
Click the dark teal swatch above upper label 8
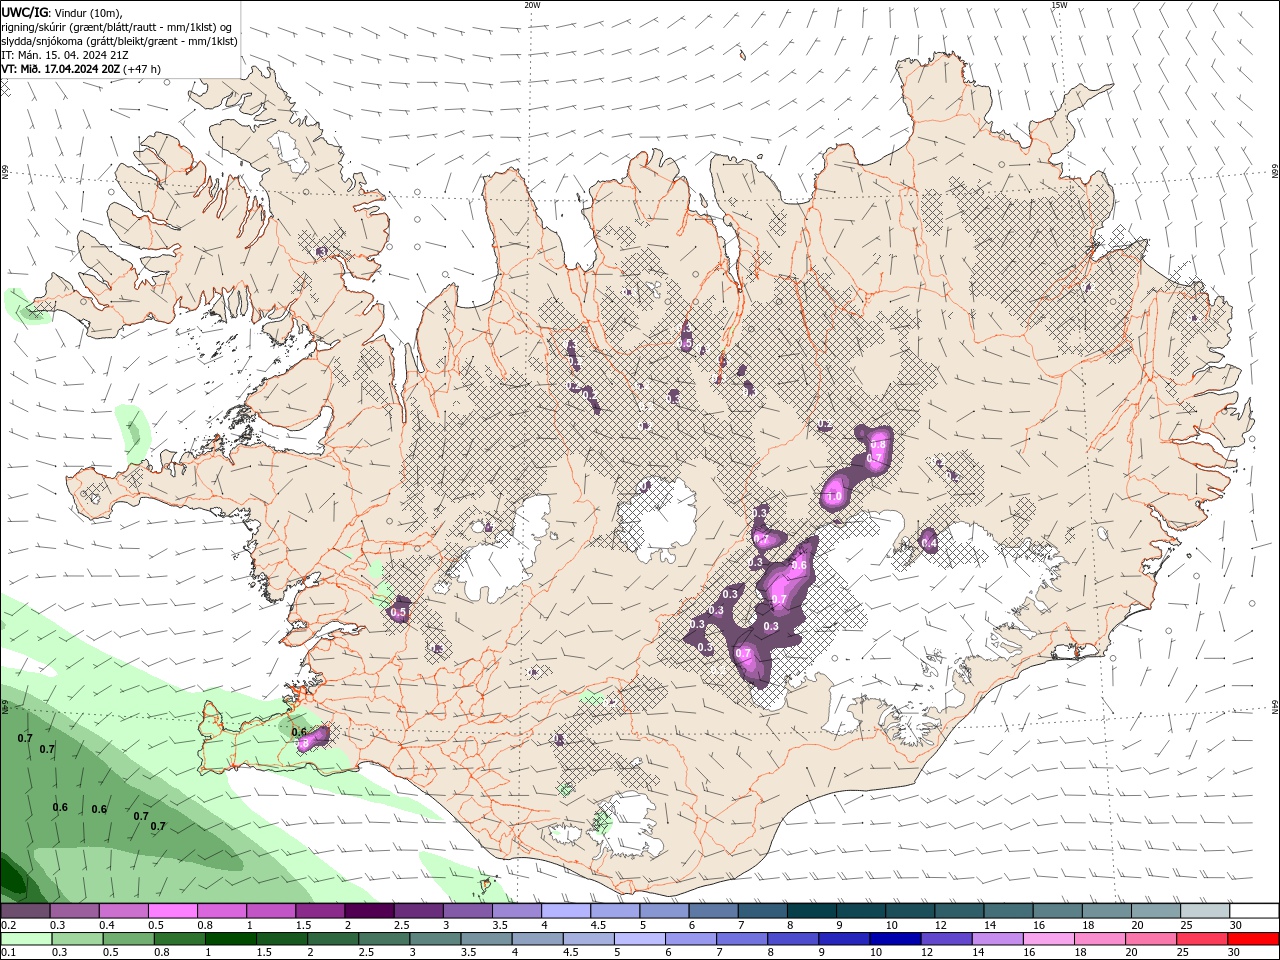tap(811, 911)
